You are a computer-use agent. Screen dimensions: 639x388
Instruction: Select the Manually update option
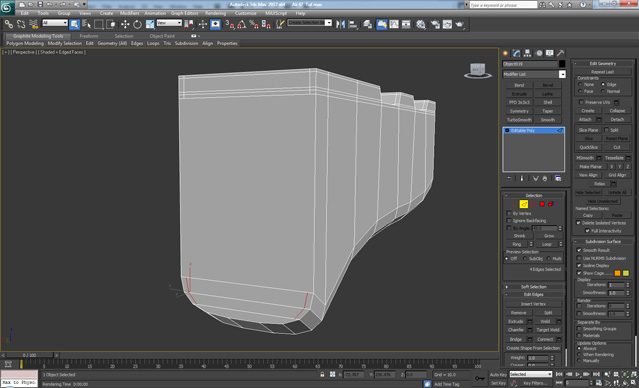pos(579,361)
